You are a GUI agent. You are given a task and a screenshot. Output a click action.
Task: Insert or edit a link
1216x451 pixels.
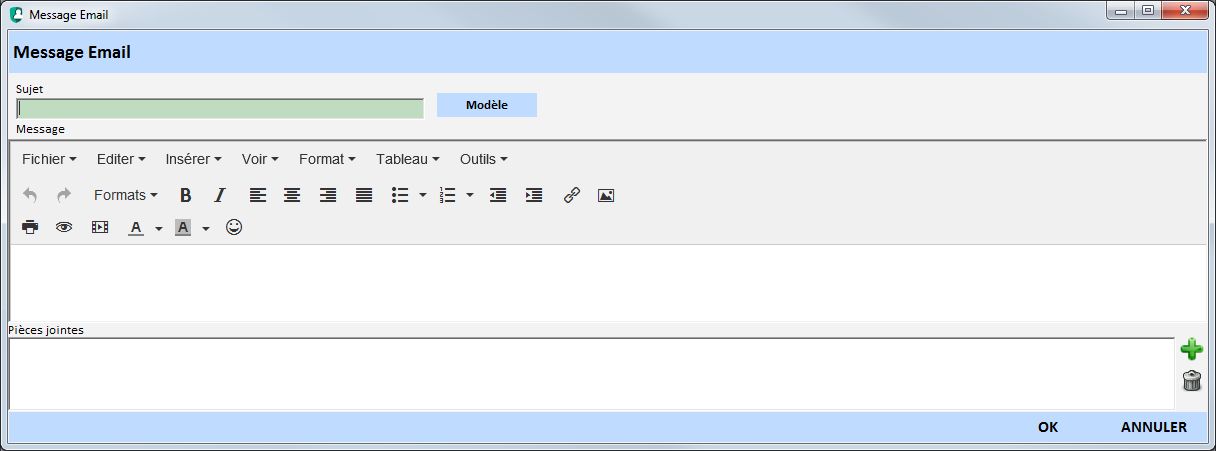click(572, 195)
